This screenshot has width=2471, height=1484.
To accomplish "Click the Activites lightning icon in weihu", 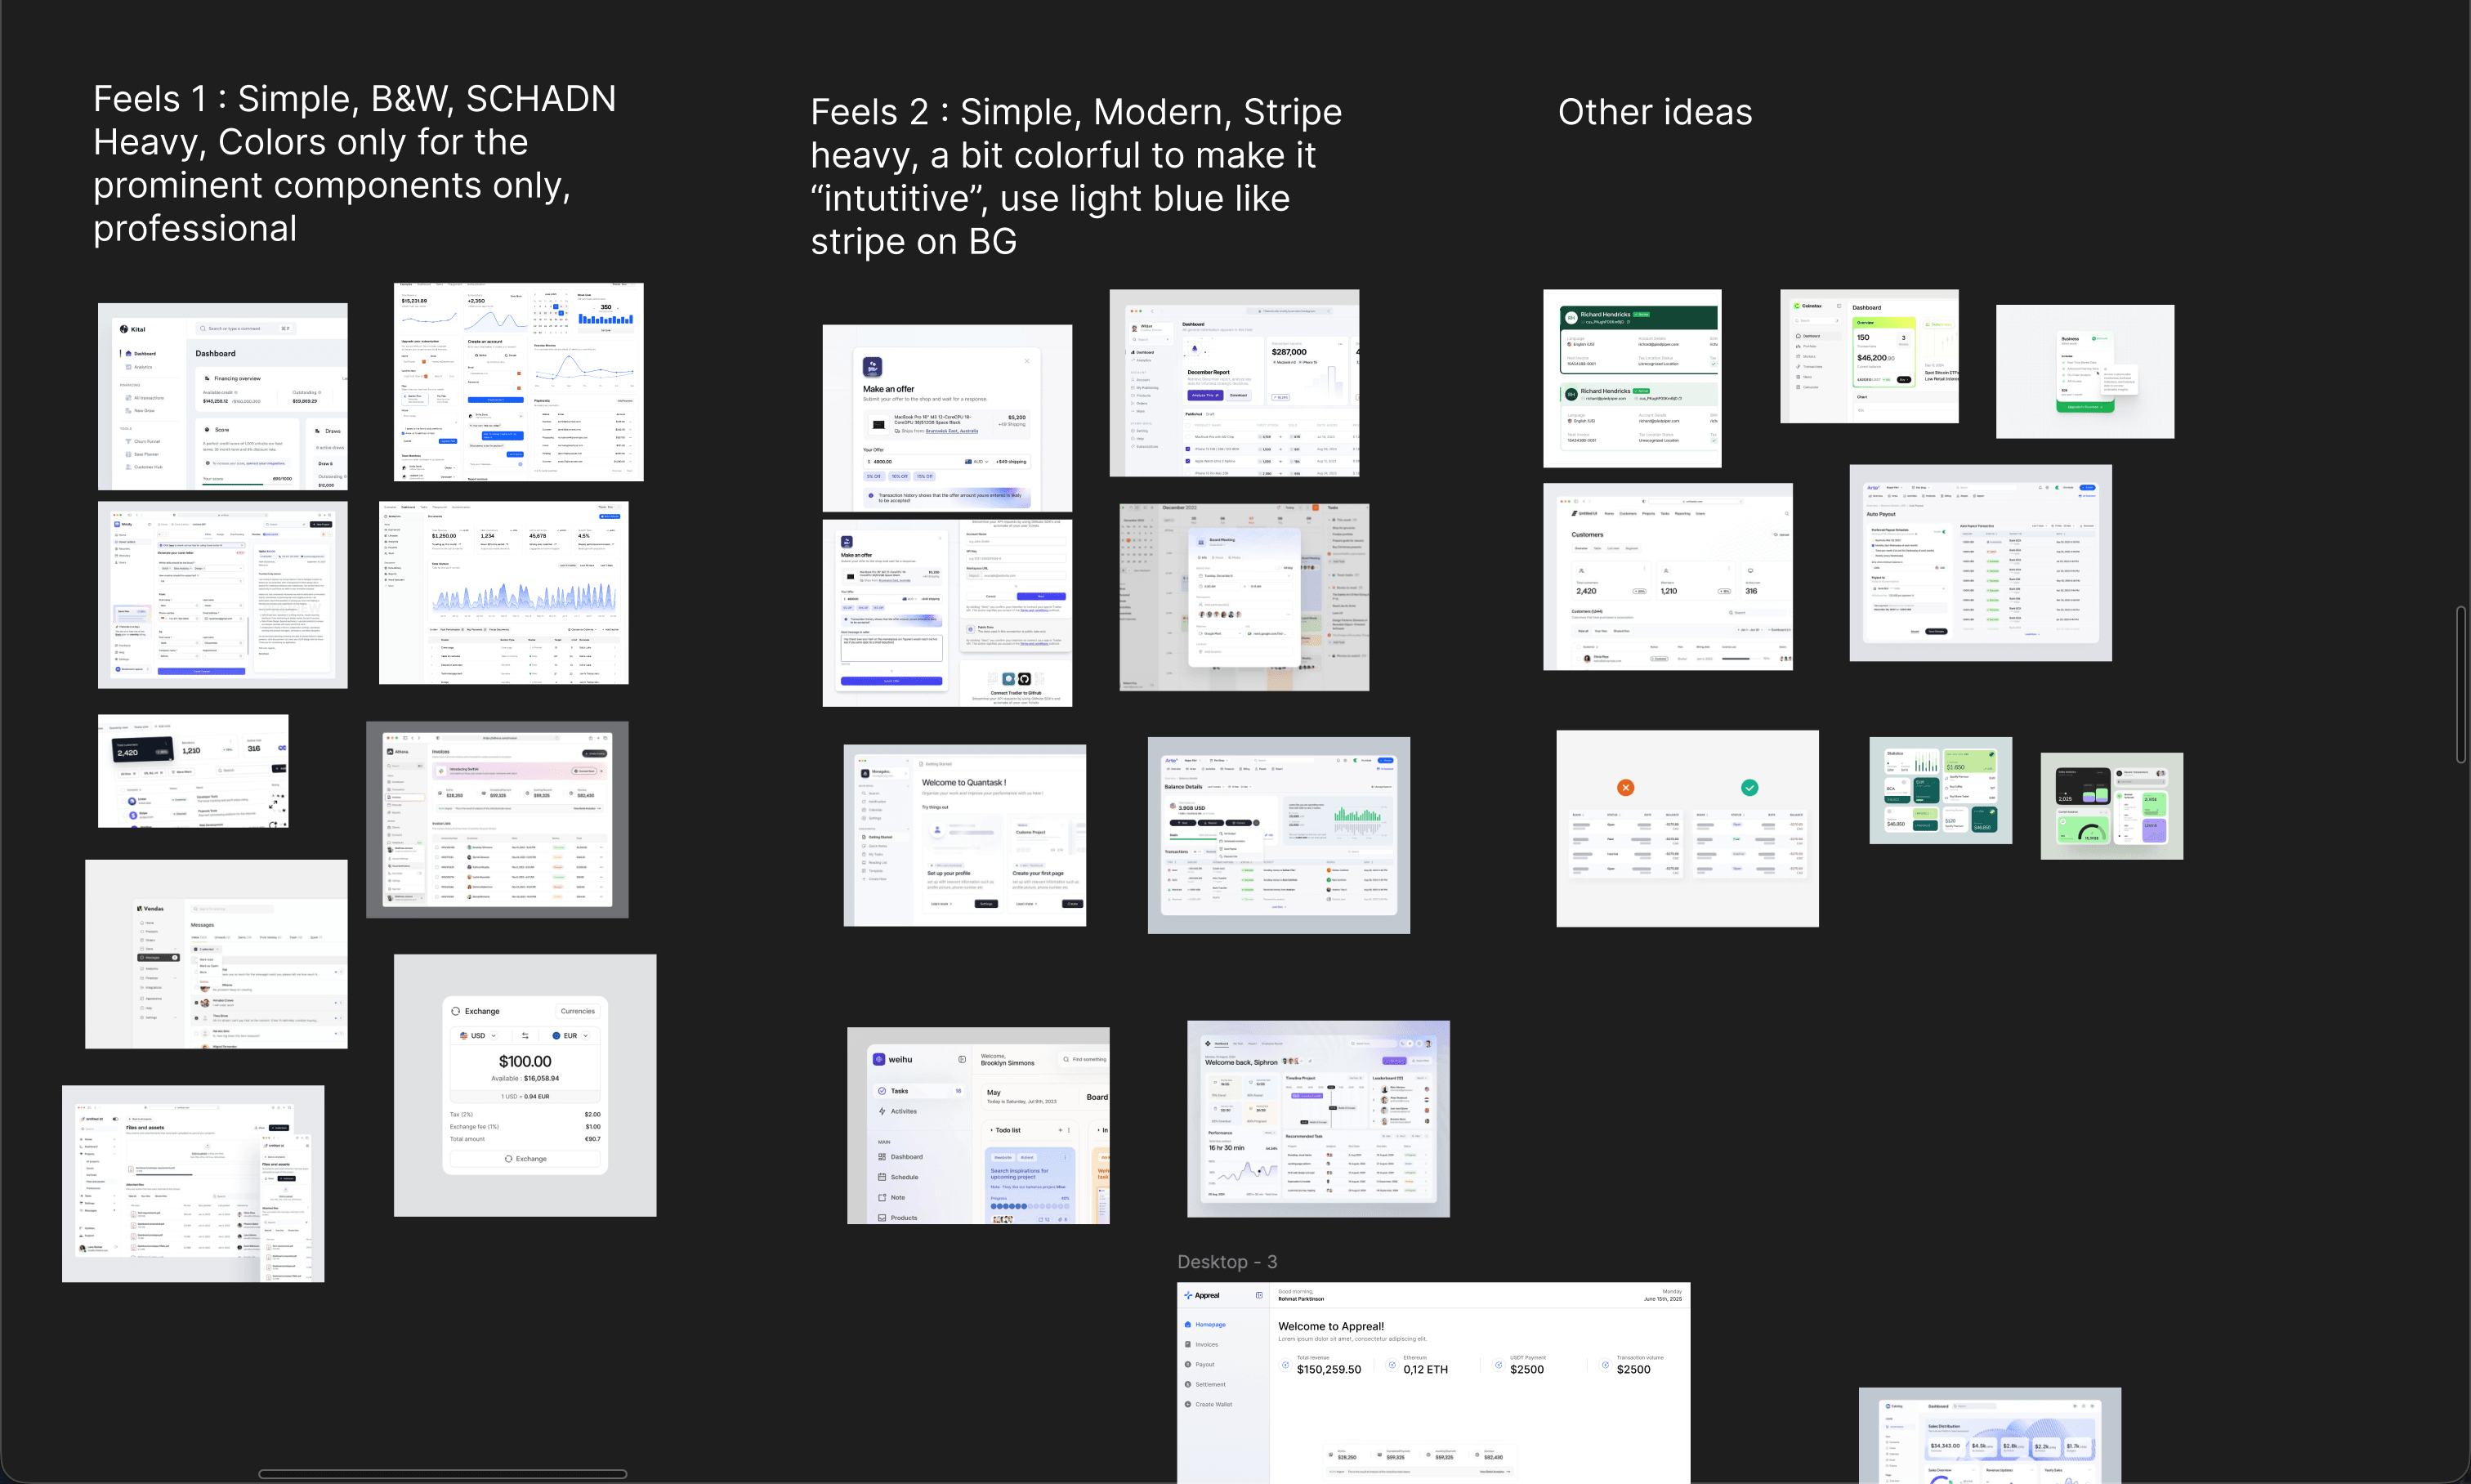I will [882, 1111].
